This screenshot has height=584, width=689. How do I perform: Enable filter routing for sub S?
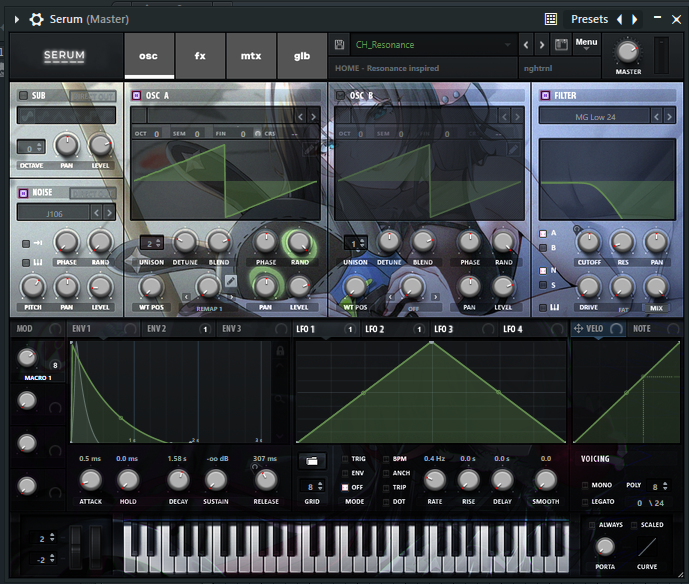pos(543,285)
